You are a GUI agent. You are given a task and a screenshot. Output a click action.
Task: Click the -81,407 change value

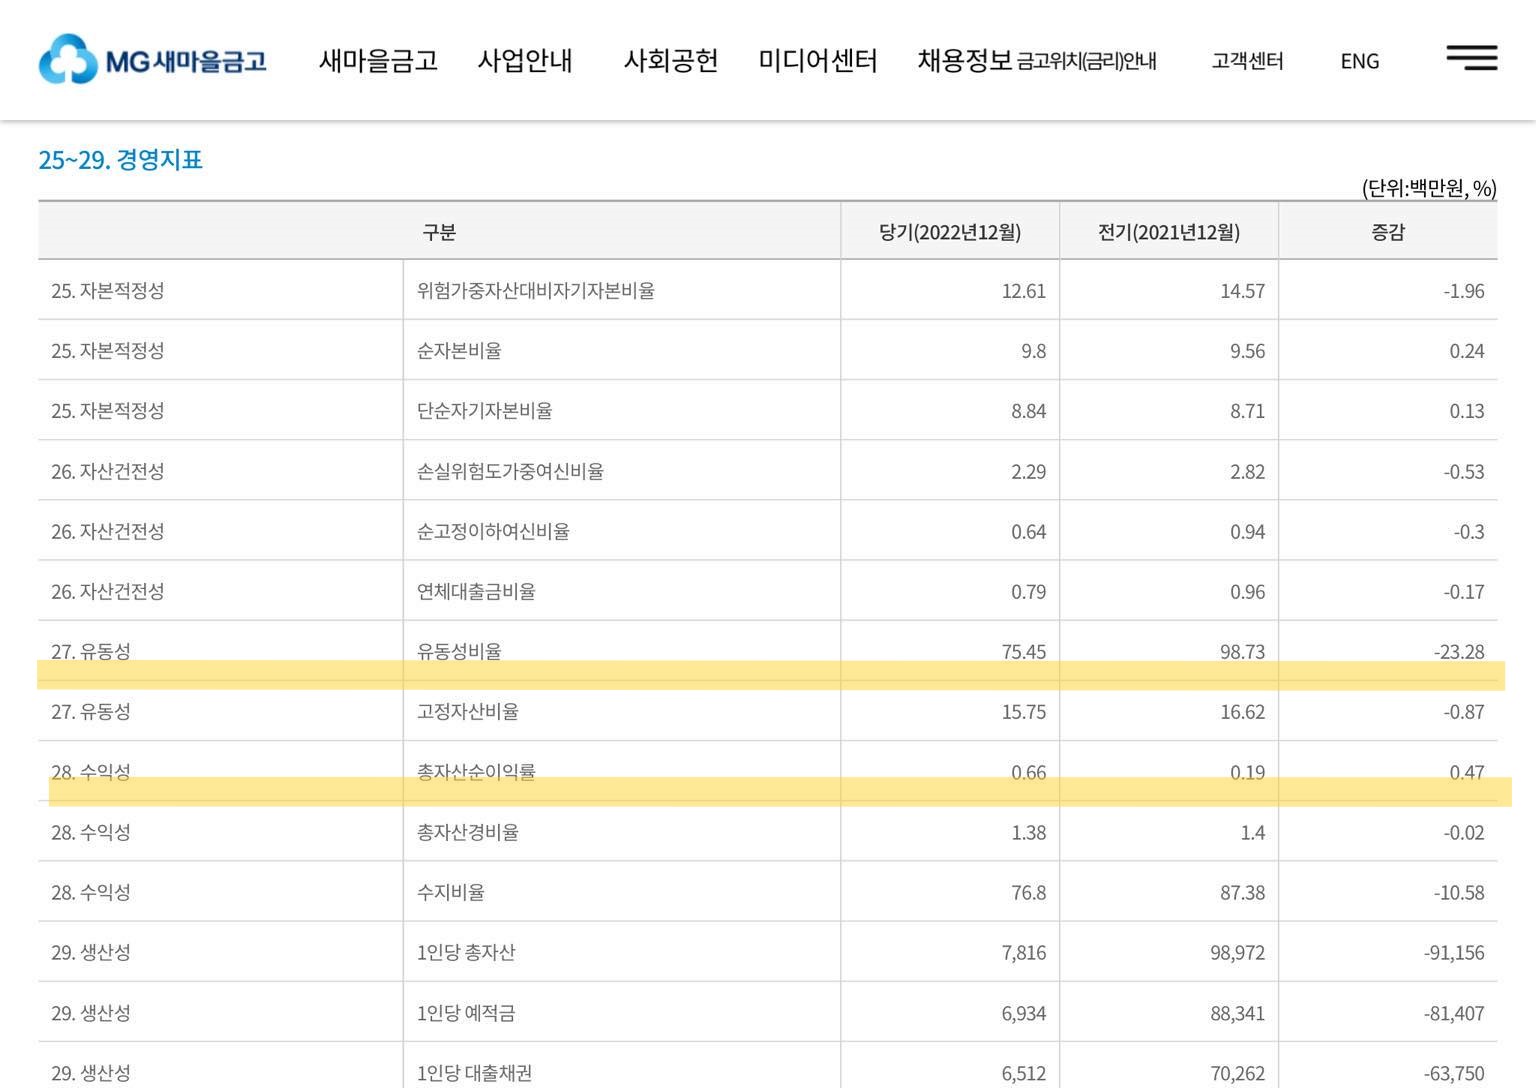[1454, 1014]
